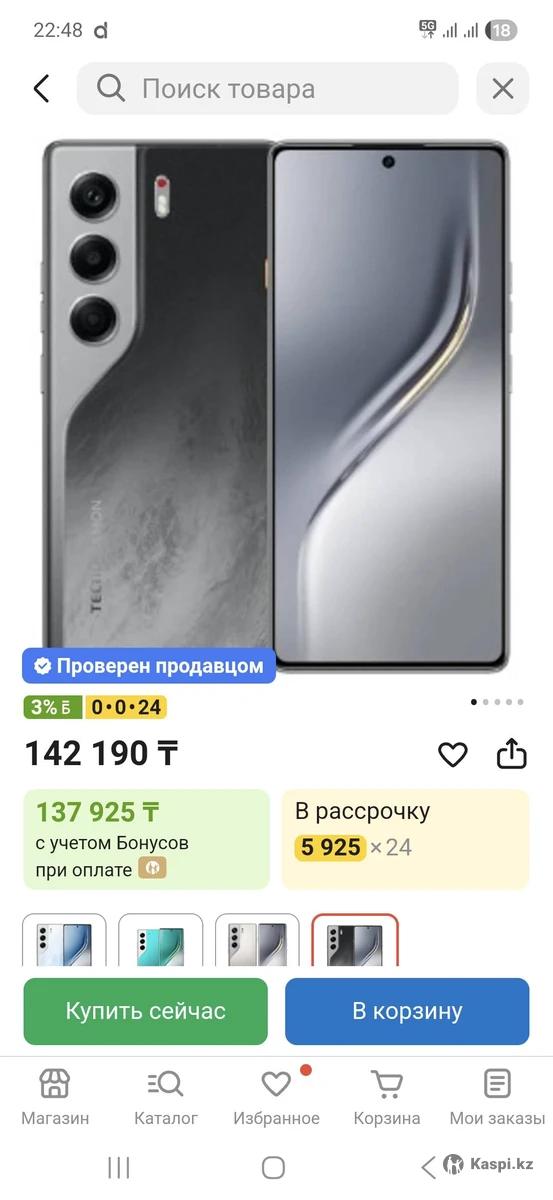
Task: Open the 'Каталог' tab
Action: pyautogui.click(x=166, y=1097)
